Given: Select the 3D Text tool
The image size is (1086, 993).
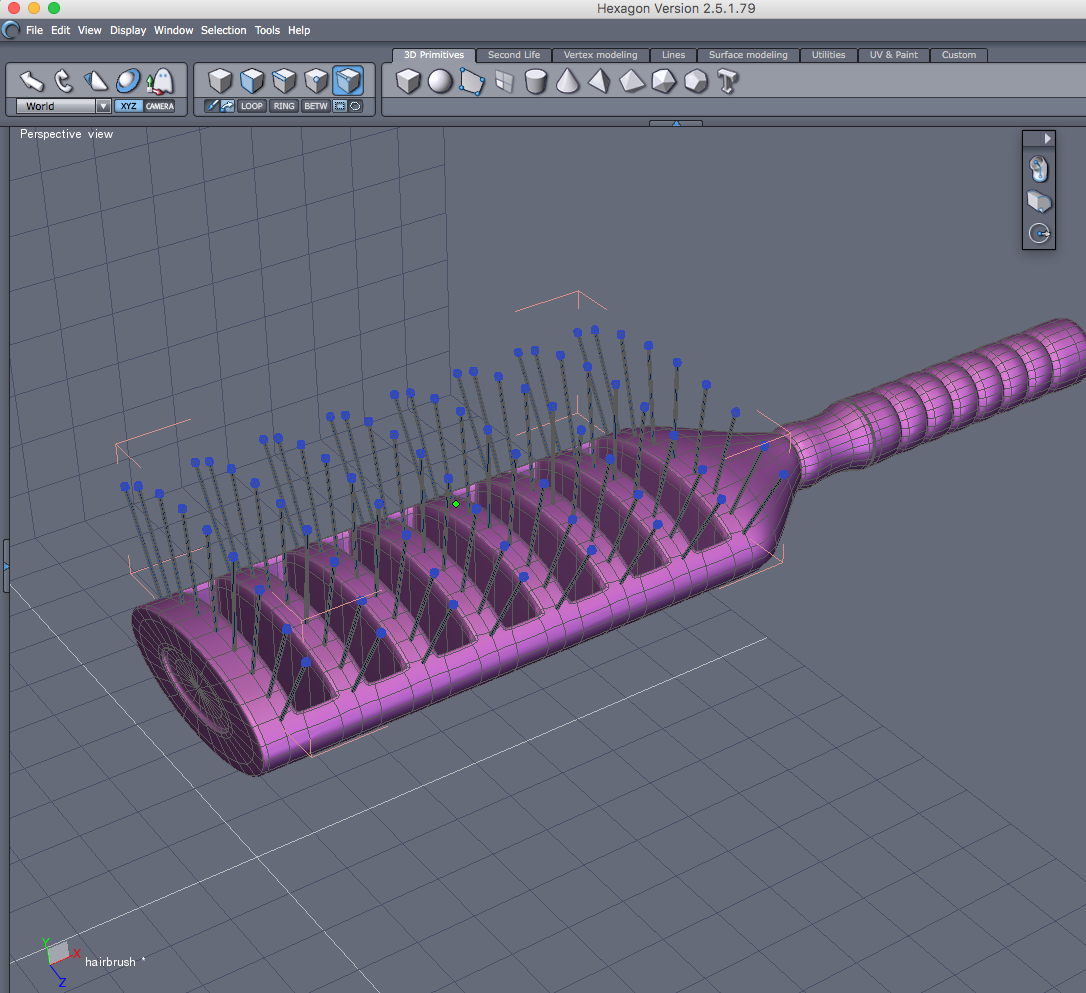Looking at the screenshot, I should point(727,82).
